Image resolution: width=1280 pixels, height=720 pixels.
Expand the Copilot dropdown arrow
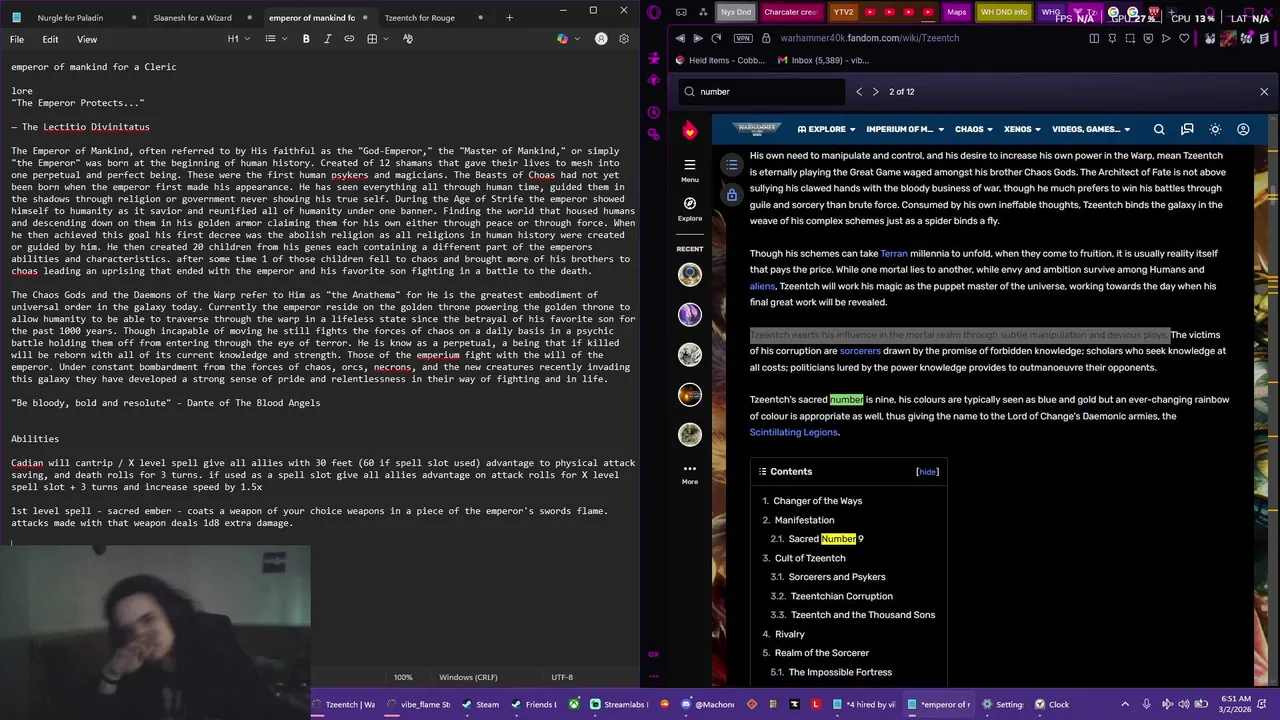[577, 39]
